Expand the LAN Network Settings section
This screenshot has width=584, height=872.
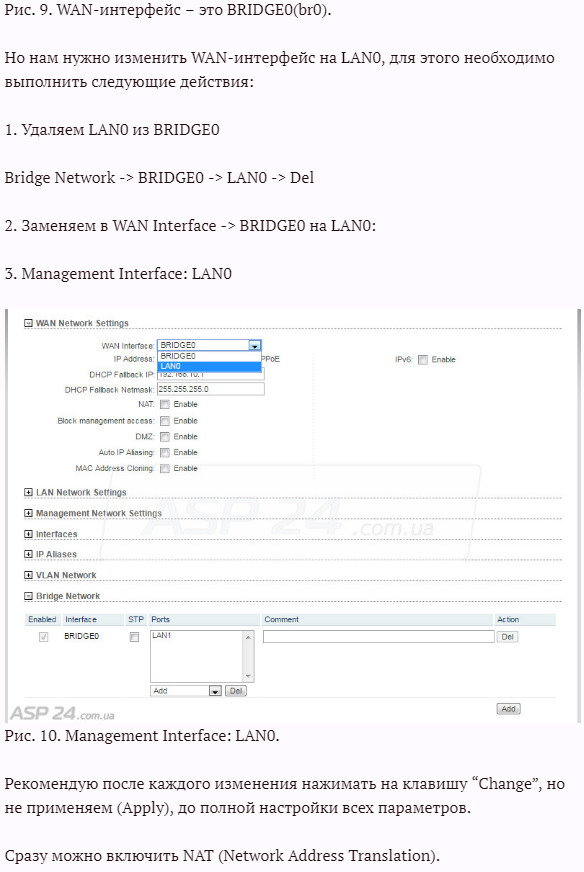(28, 492)
